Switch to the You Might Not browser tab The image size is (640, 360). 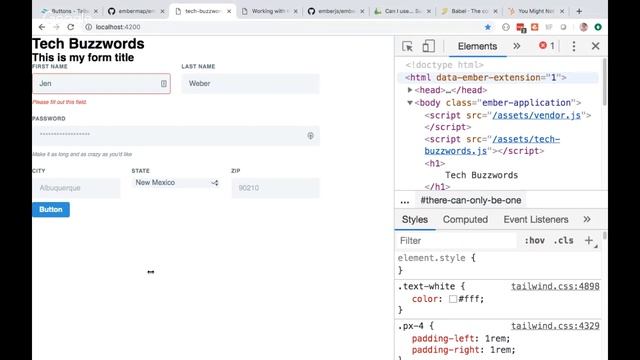coord(535,11)
